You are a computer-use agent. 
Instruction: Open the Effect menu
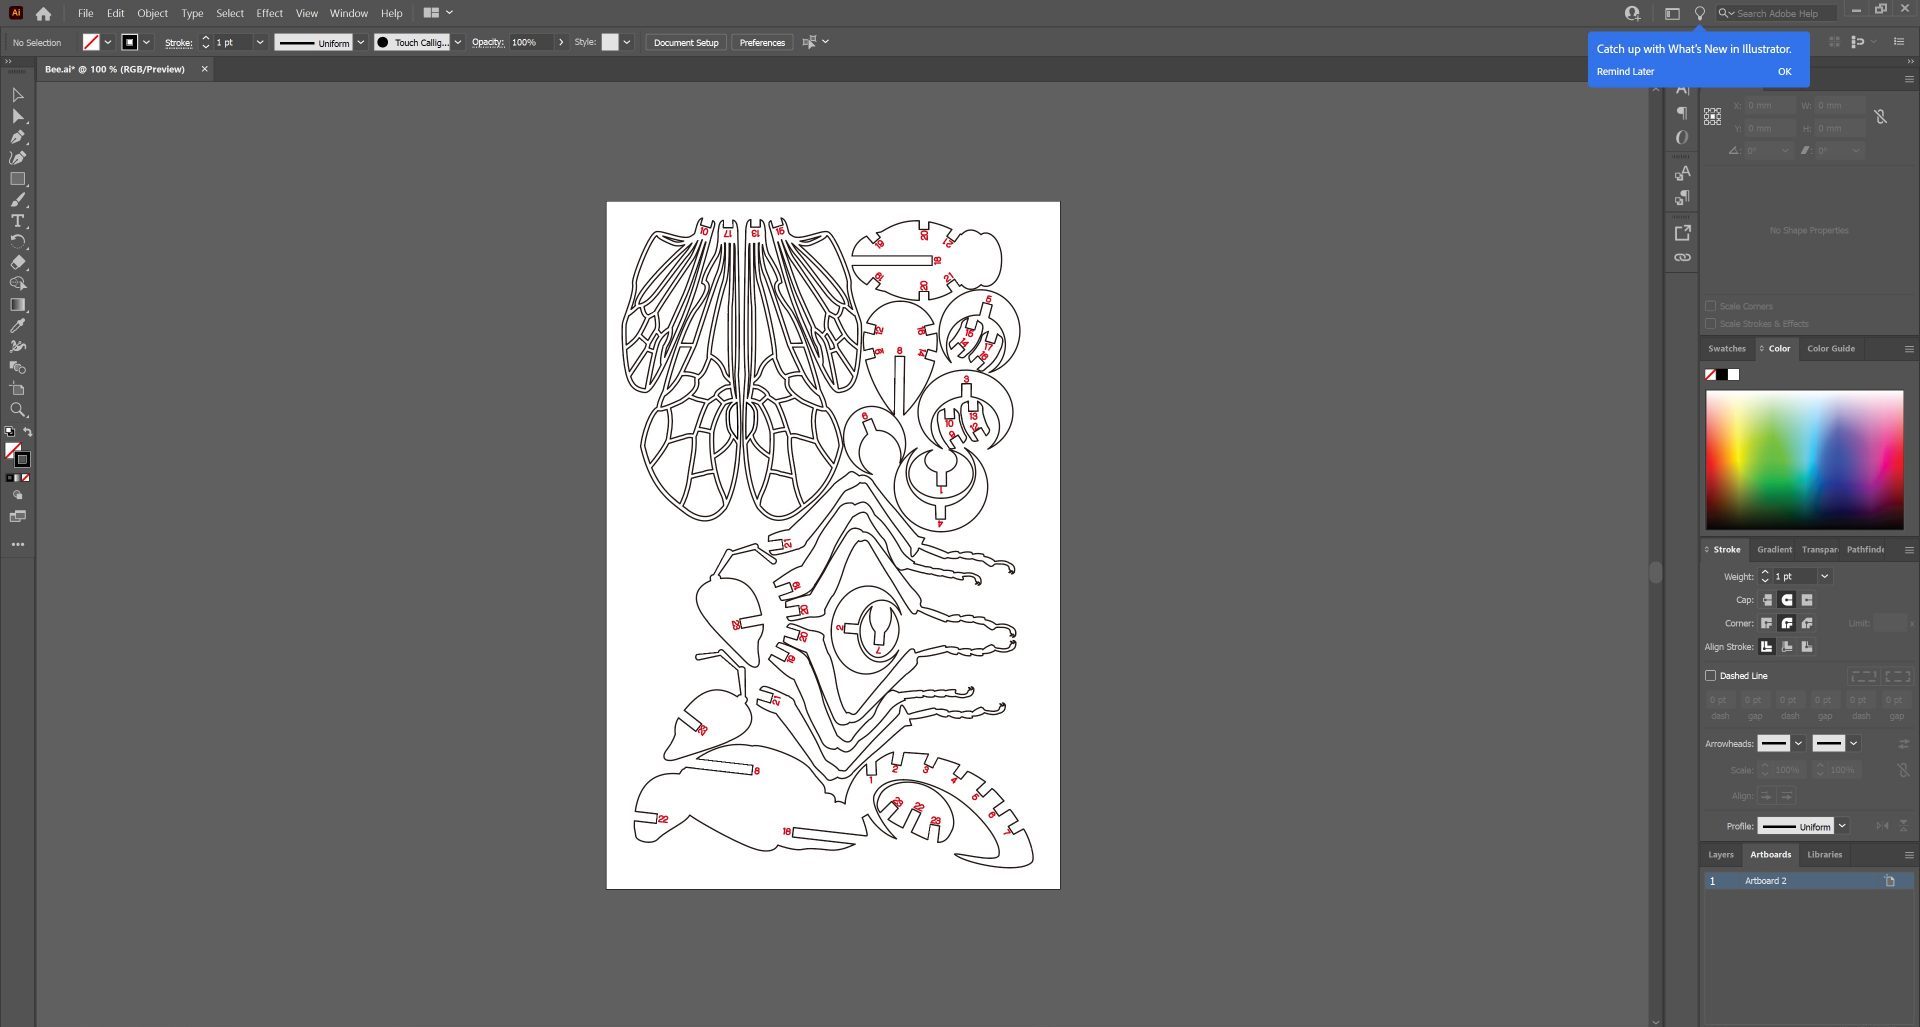[269, 13]
